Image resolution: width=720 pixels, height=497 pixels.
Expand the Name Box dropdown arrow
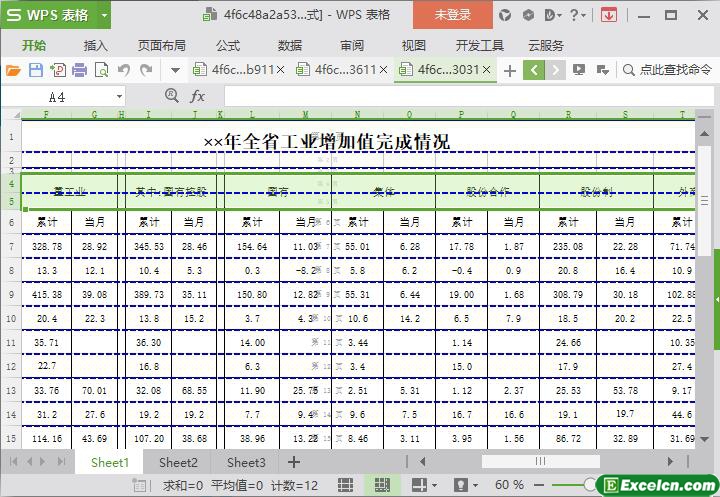click(x=119, y=97)
